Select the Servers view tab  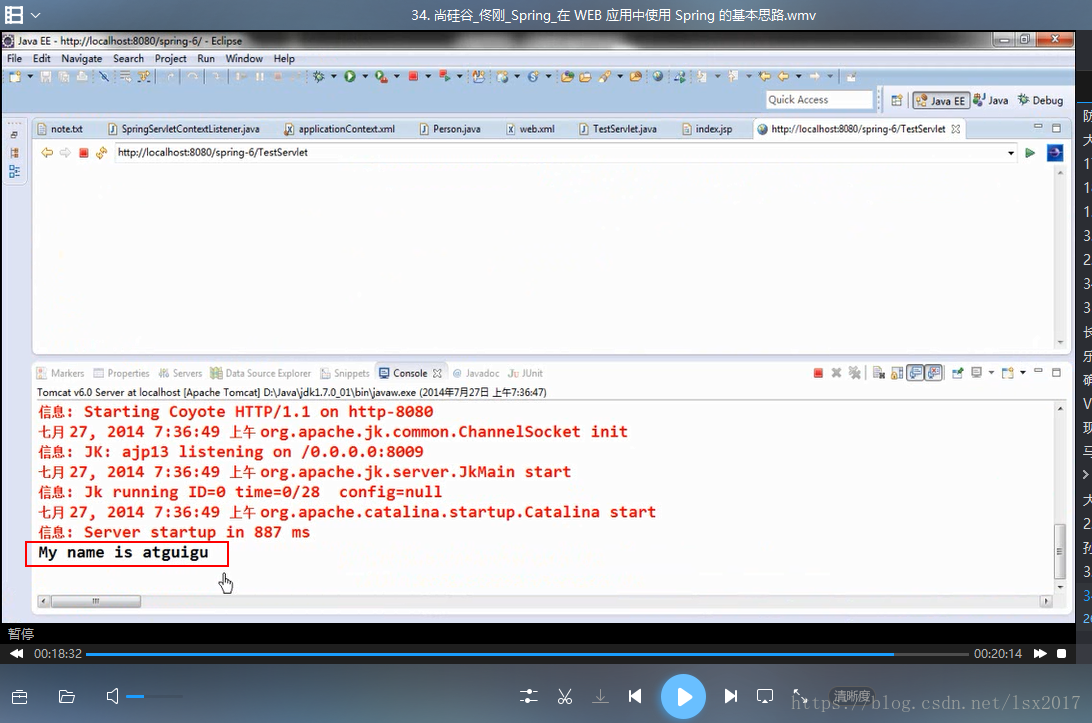[x=180, y=373]
